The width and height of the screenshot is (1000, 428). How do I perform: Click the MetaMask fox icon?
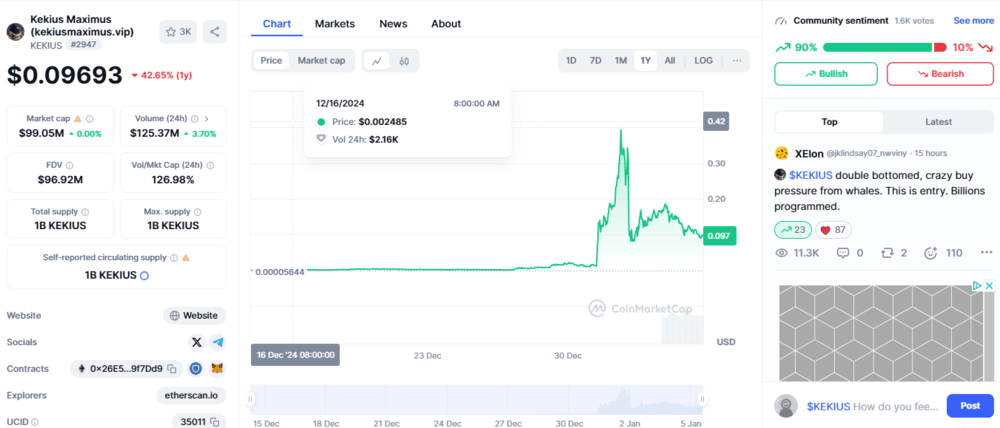[218, 369]
